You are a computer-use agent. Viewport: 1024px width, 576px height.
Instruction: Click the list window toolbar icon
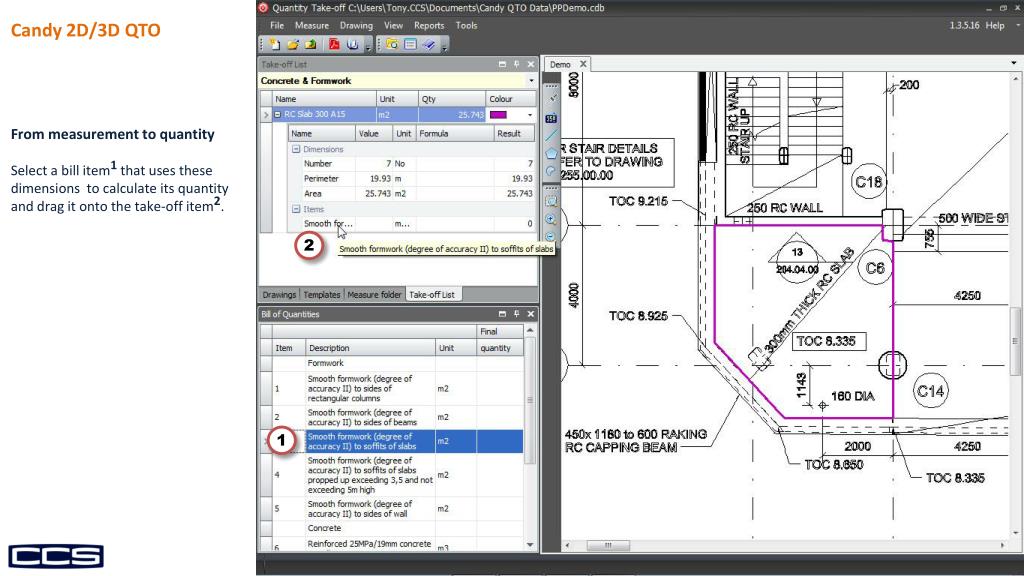[410, 44]
